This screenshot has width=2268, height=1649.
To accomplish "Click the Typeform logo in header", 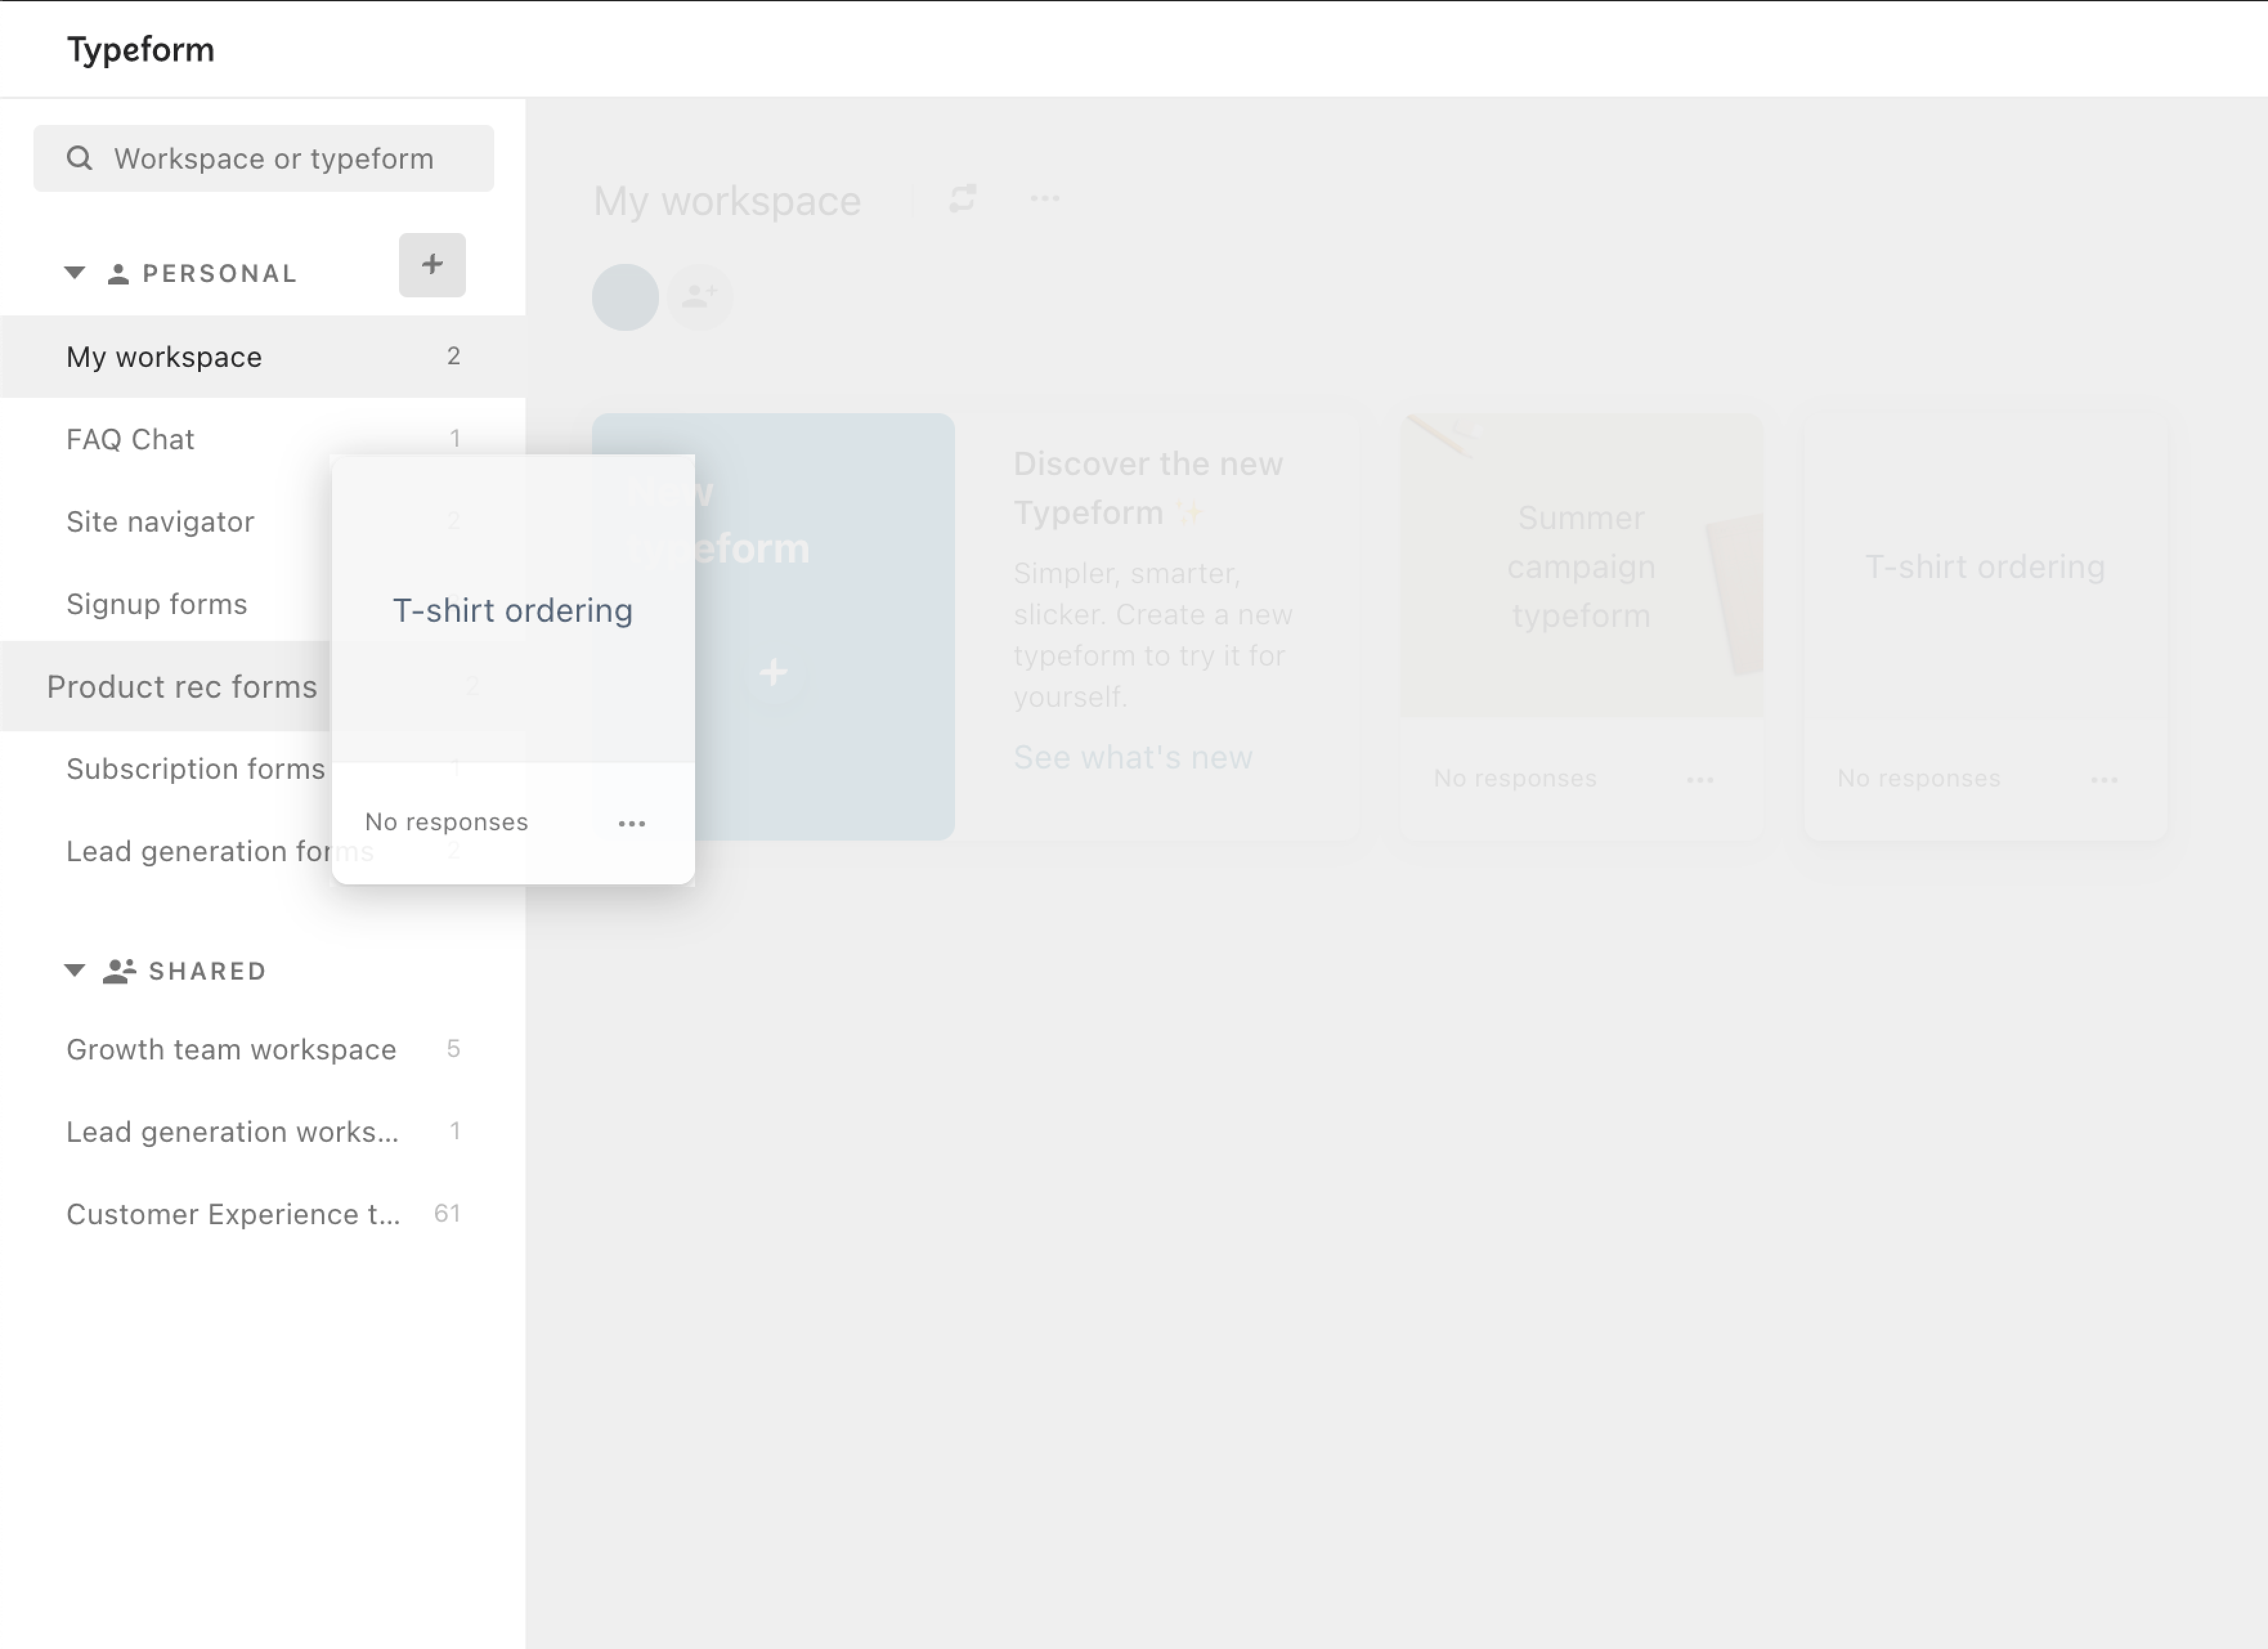I will (140, 49).
